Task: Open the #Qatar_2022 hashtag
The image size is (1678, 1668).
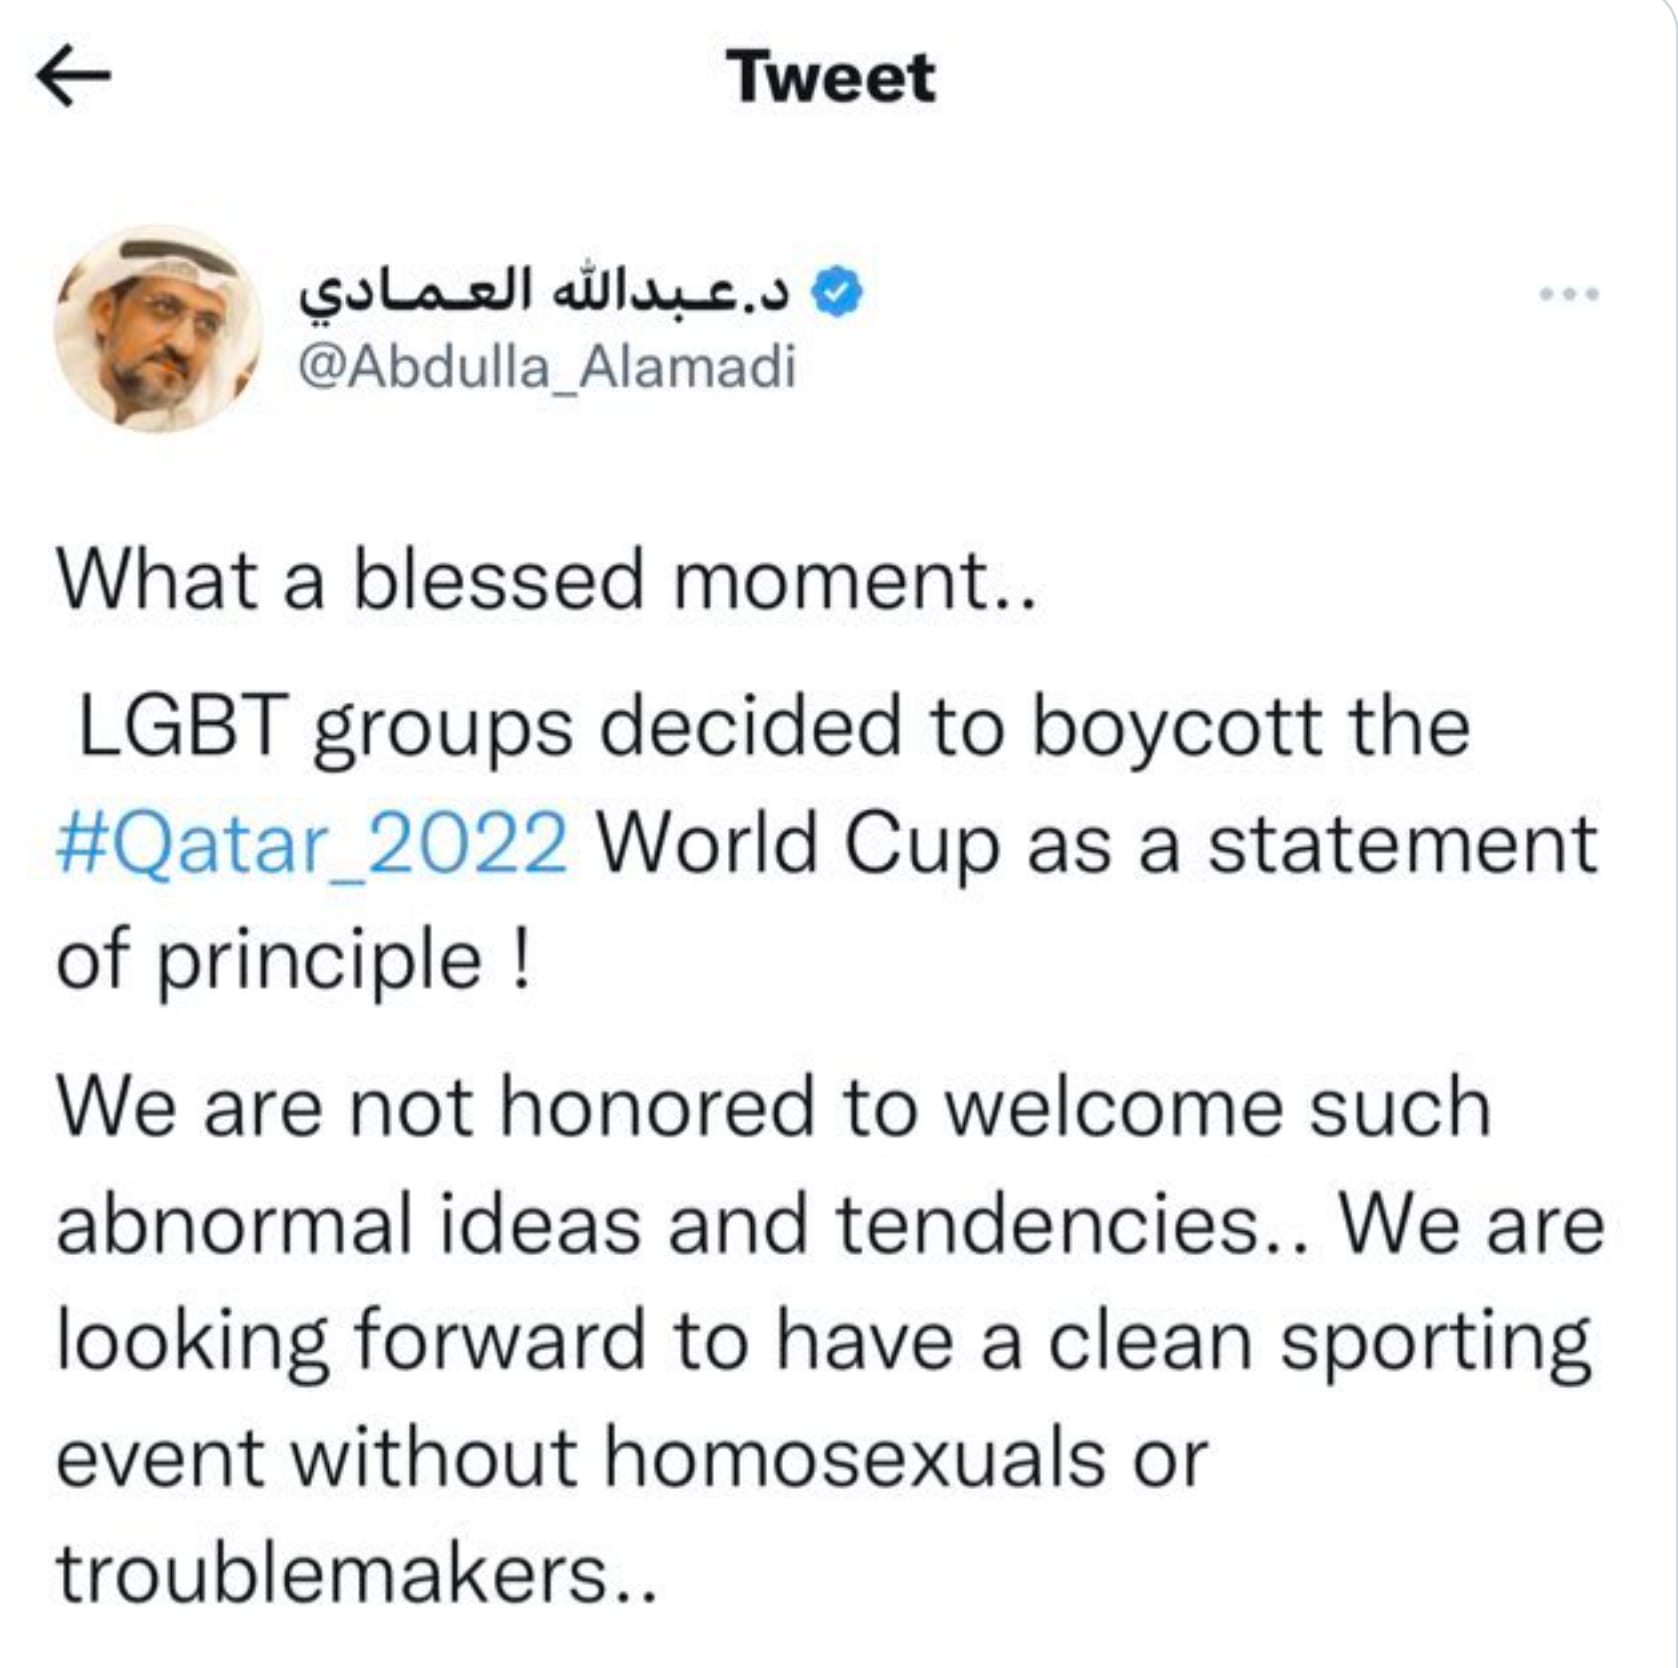Action: click(x=311, y=842)
